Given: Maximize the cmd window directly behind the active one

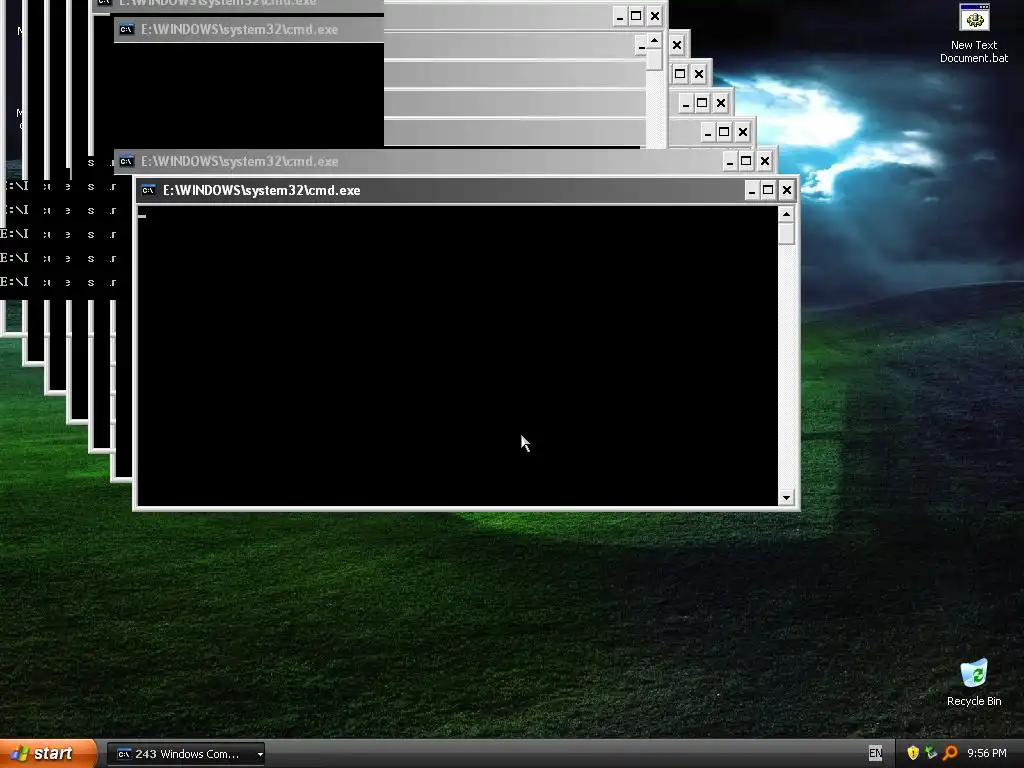Looking at the screenshot, I should [746, 161].
